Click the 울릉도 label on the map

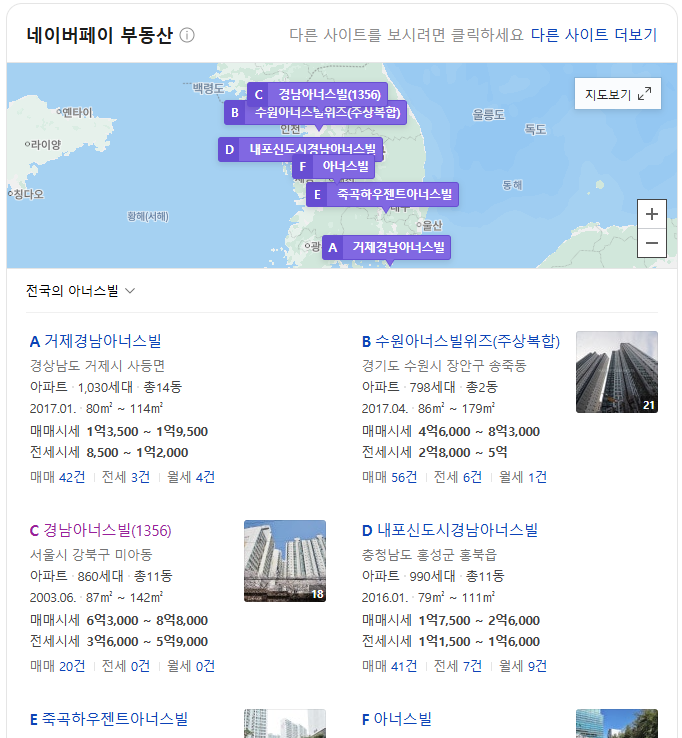tap(489, 114)
